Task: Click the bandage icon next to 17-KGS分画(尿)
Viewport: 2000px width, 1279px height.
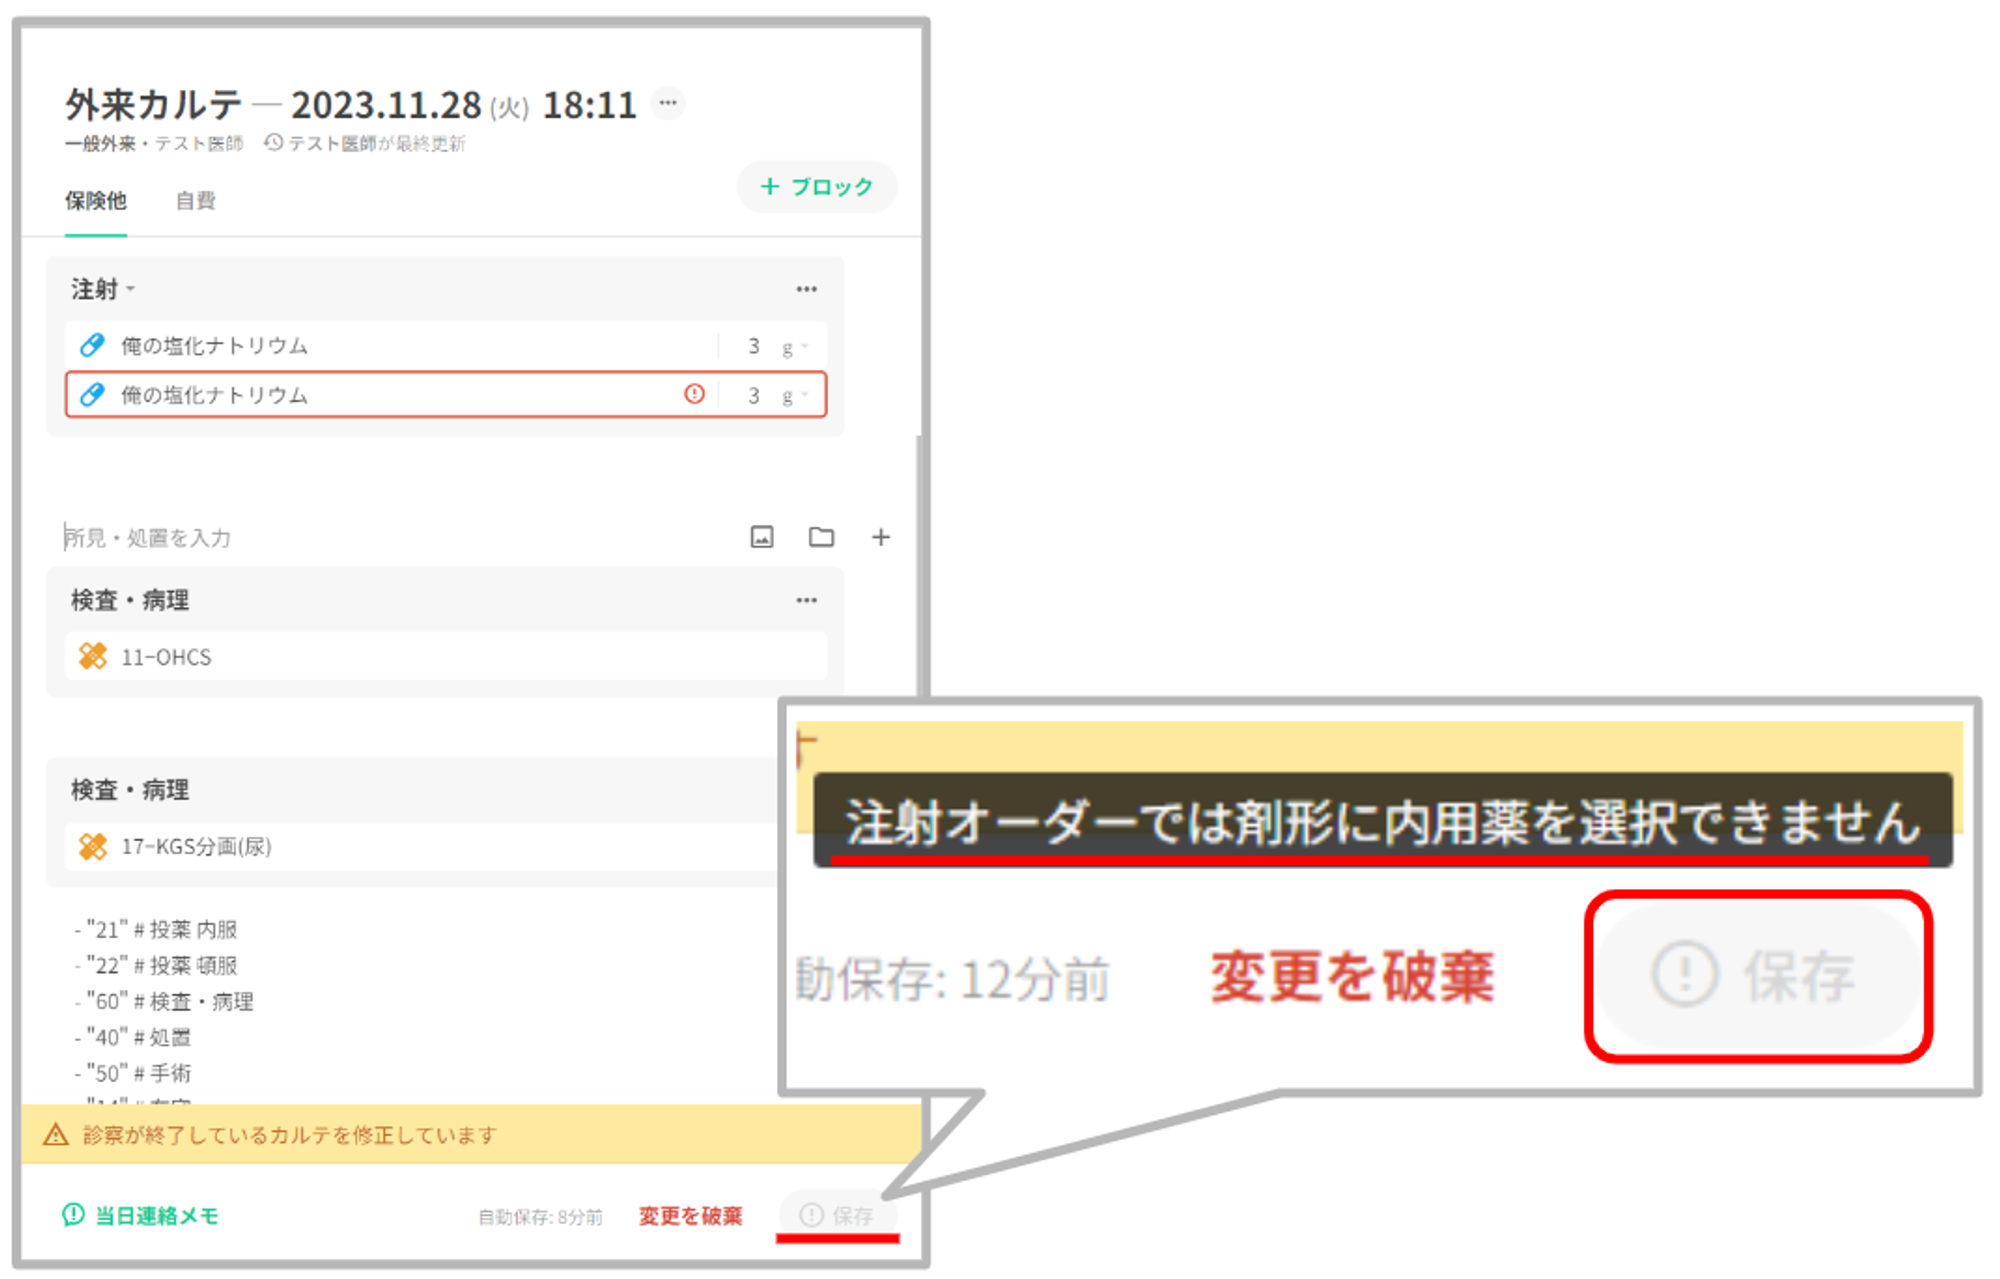Action: [x=93, y=846]
